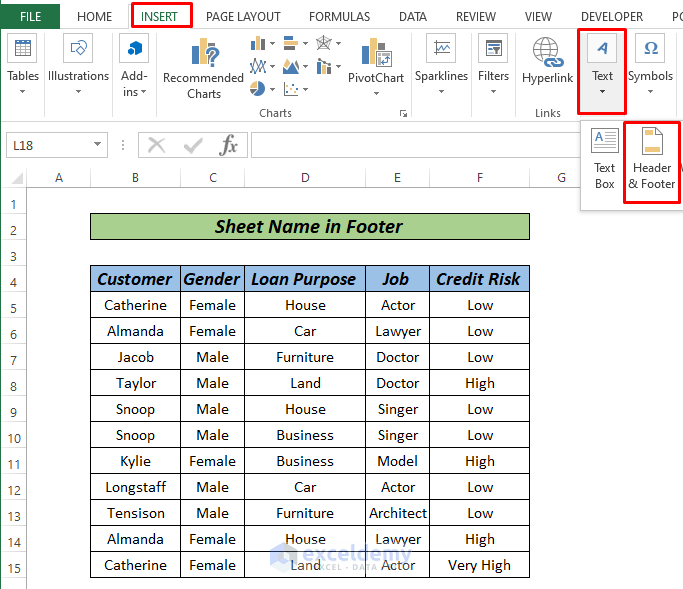Click the Recommended Charts icon
The height and width of the screenshot is (589, 683).
click(x=204, y=52)
